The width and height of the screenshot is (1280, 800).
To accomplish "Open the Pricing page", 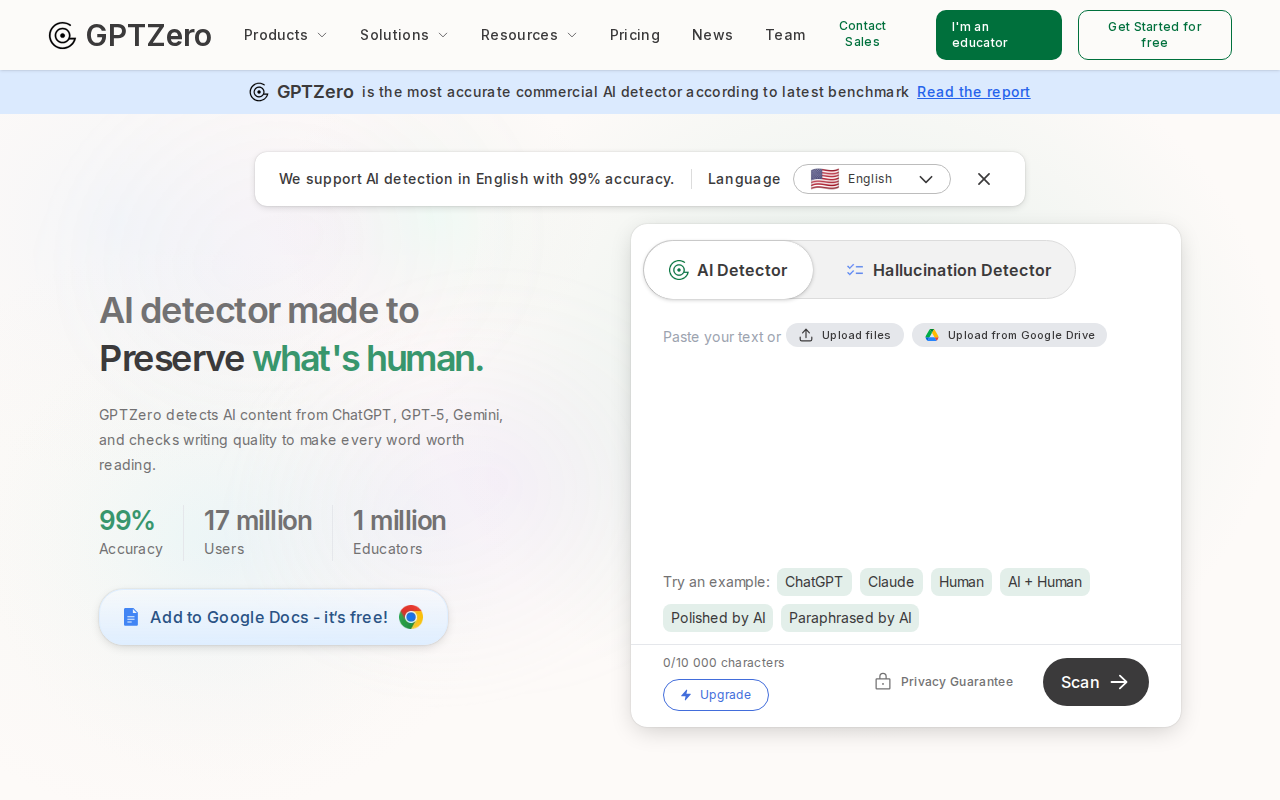I will (635, 35).
